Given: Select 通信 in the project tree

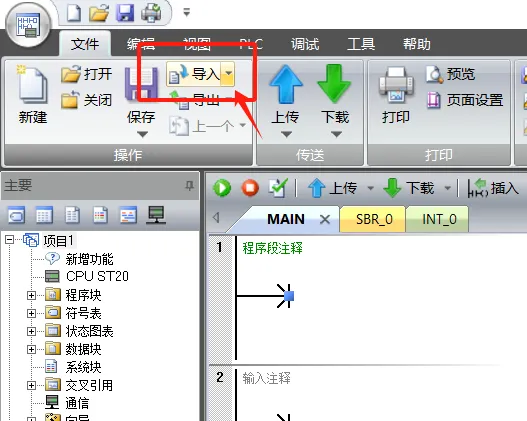Looking at the screenshot, I should tap(77, 403).
